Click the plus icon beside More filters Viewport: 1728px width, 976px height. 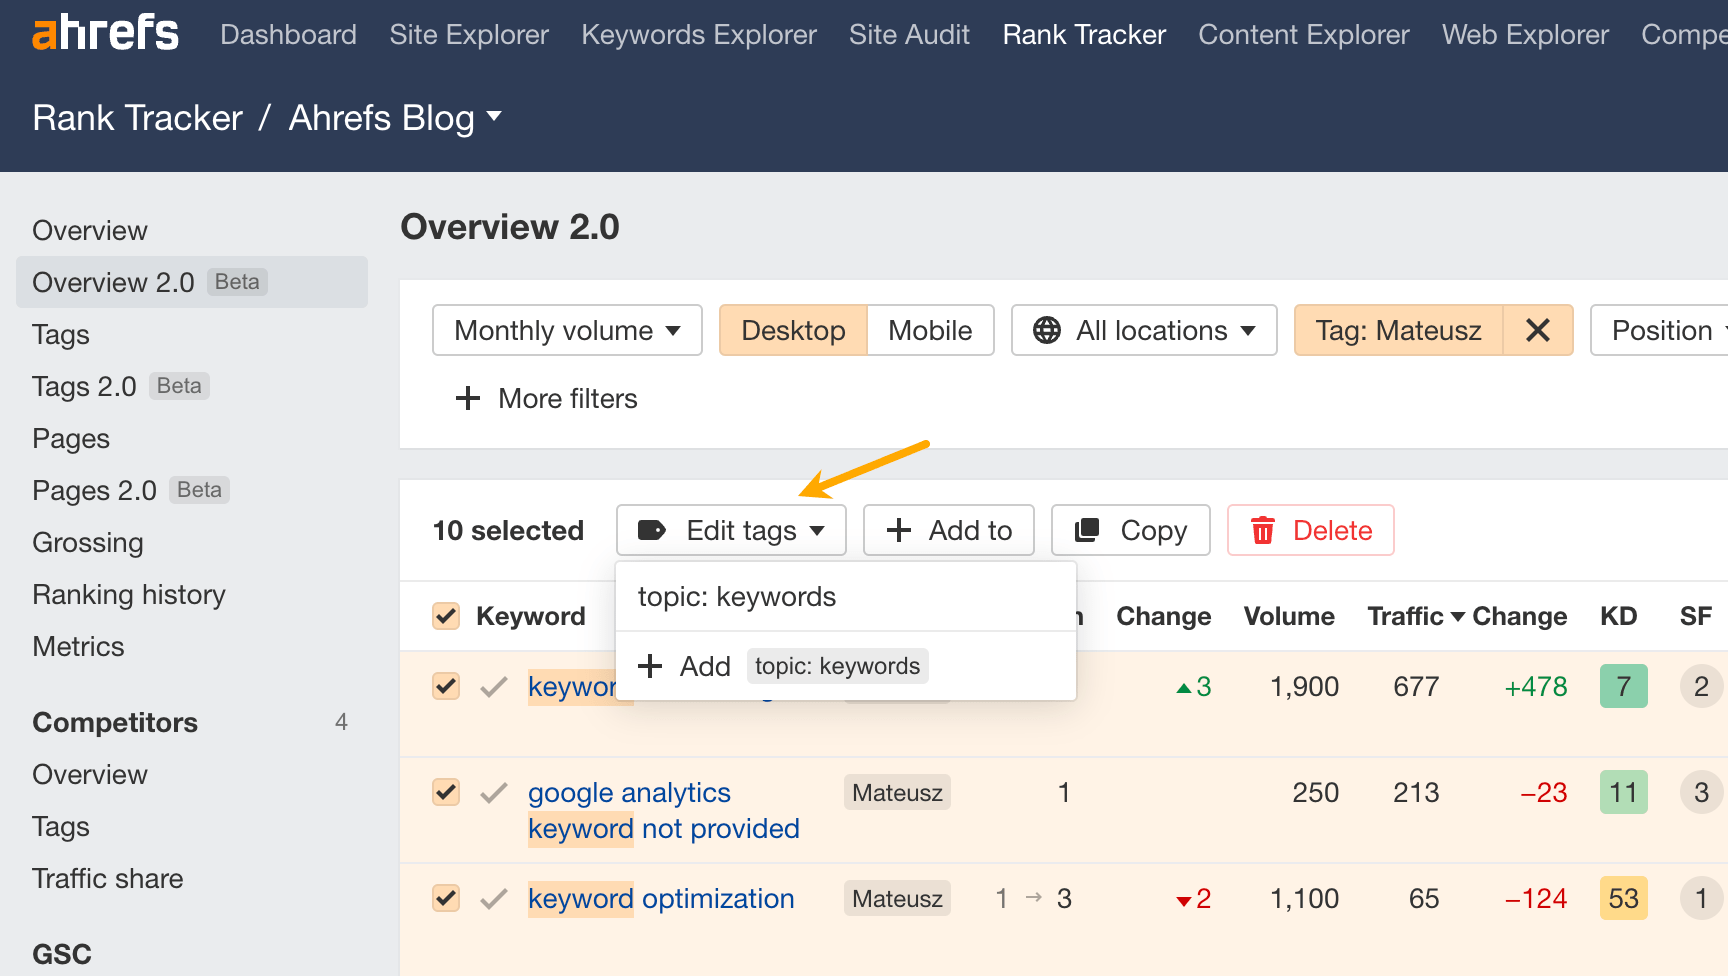(x=467, y=398)
